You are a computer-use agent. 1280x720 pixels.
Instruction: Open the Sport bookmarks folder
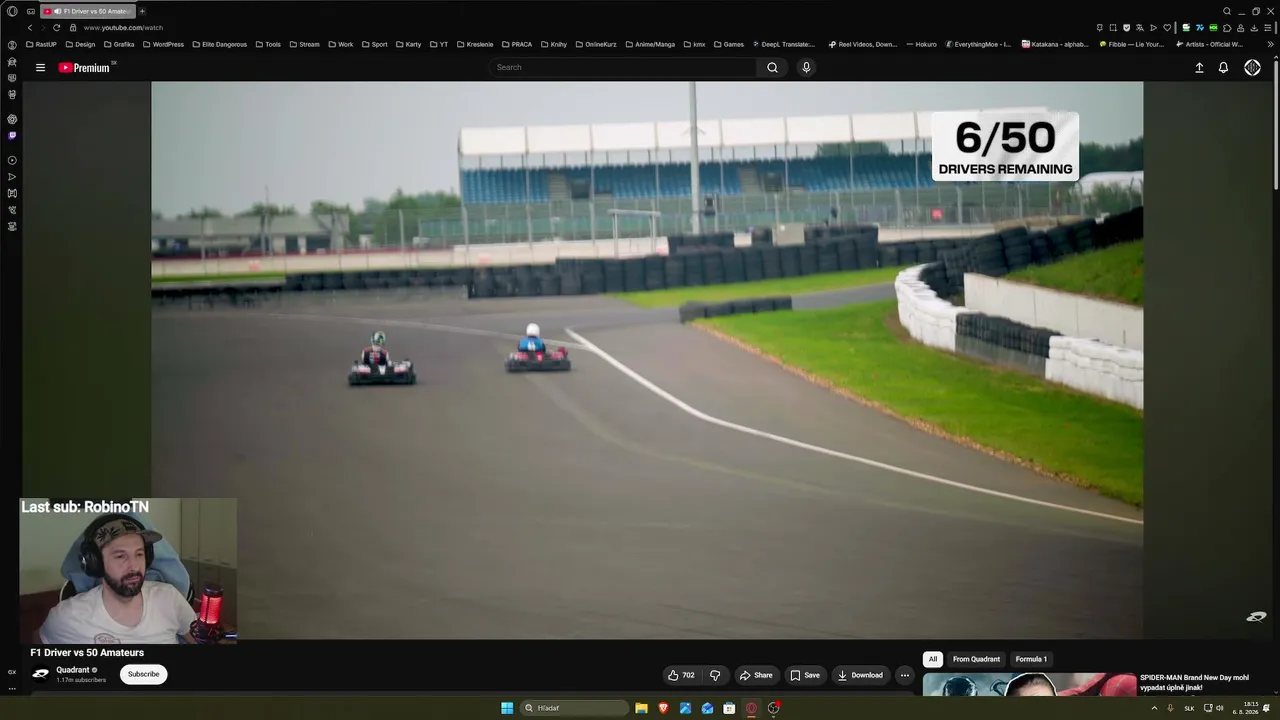[374, 44]
